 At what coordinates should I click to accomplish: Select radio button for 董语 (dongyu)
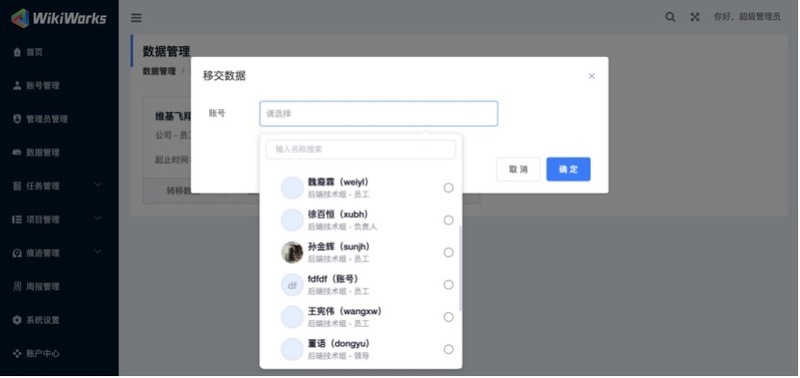click(x=448, y=349)
